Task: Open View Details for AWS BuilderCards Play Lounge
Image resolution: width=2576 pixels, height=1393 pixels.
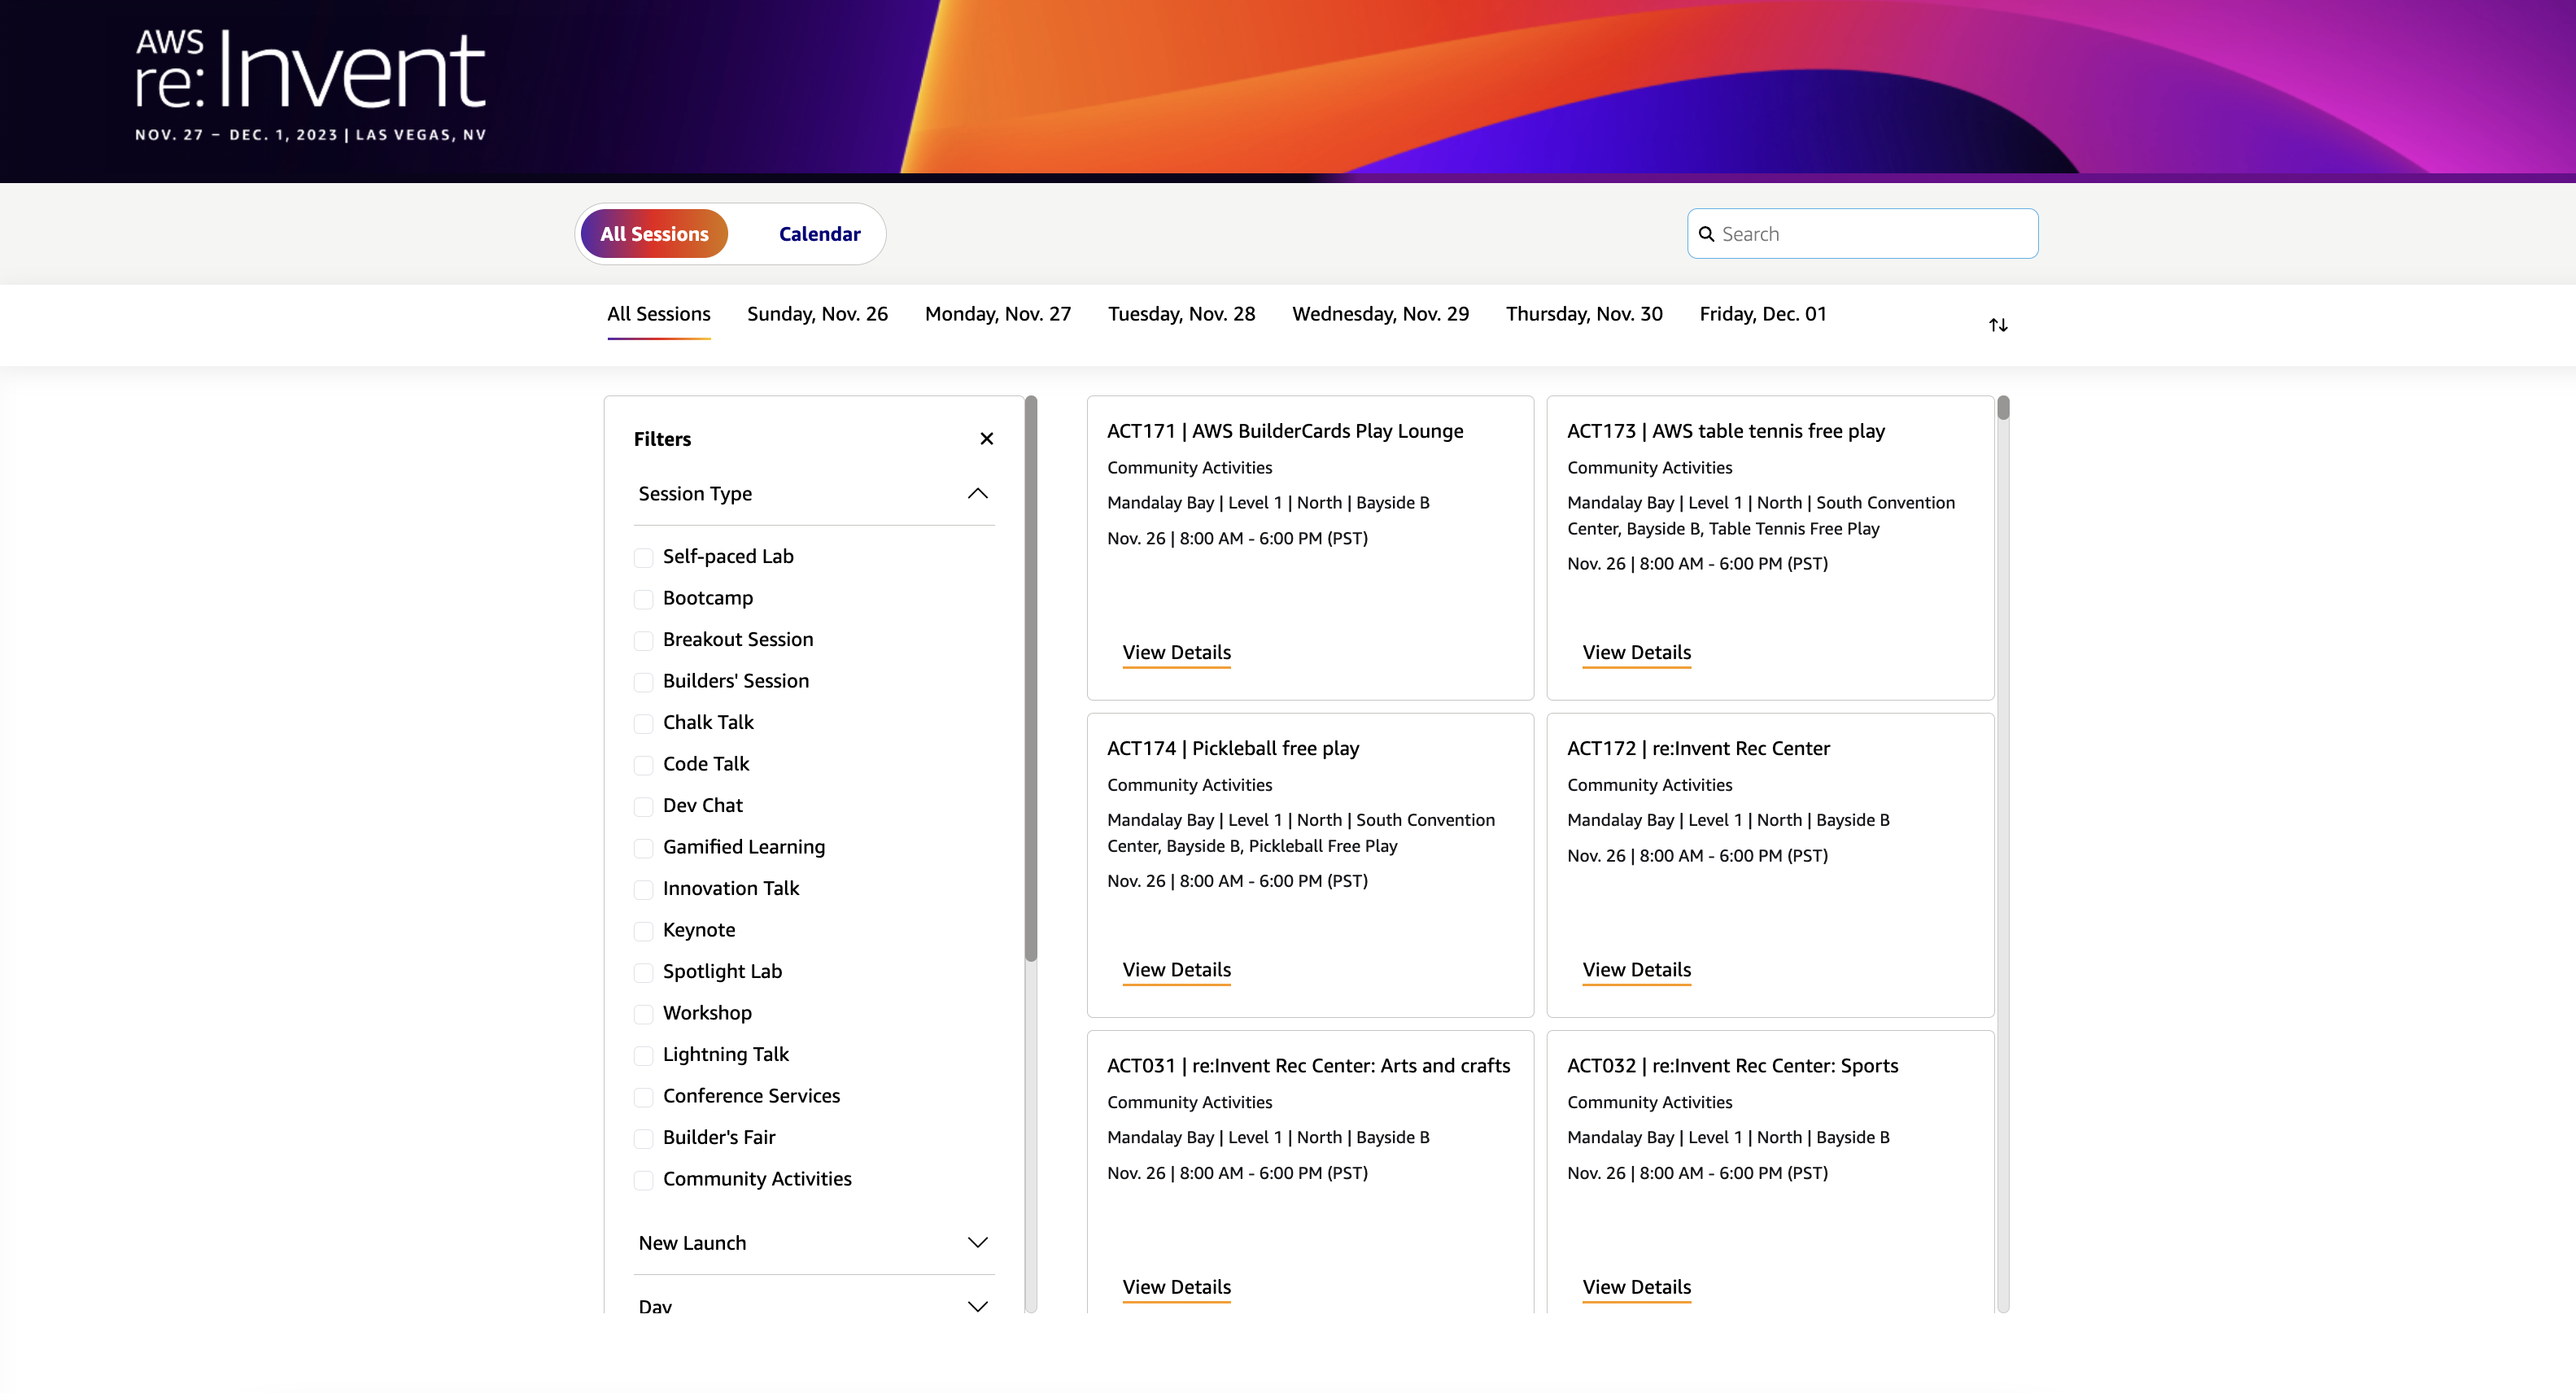Action: (1176, 652)
